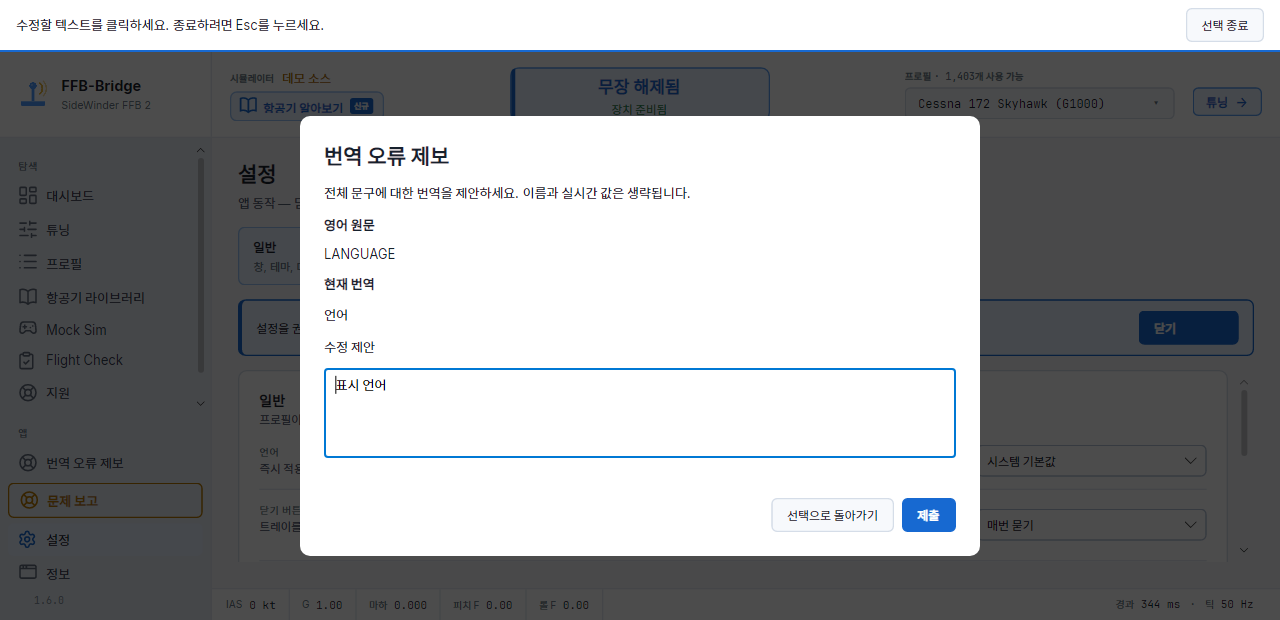Open the Flight Check clipboard icon

click(x=28, y=360)
